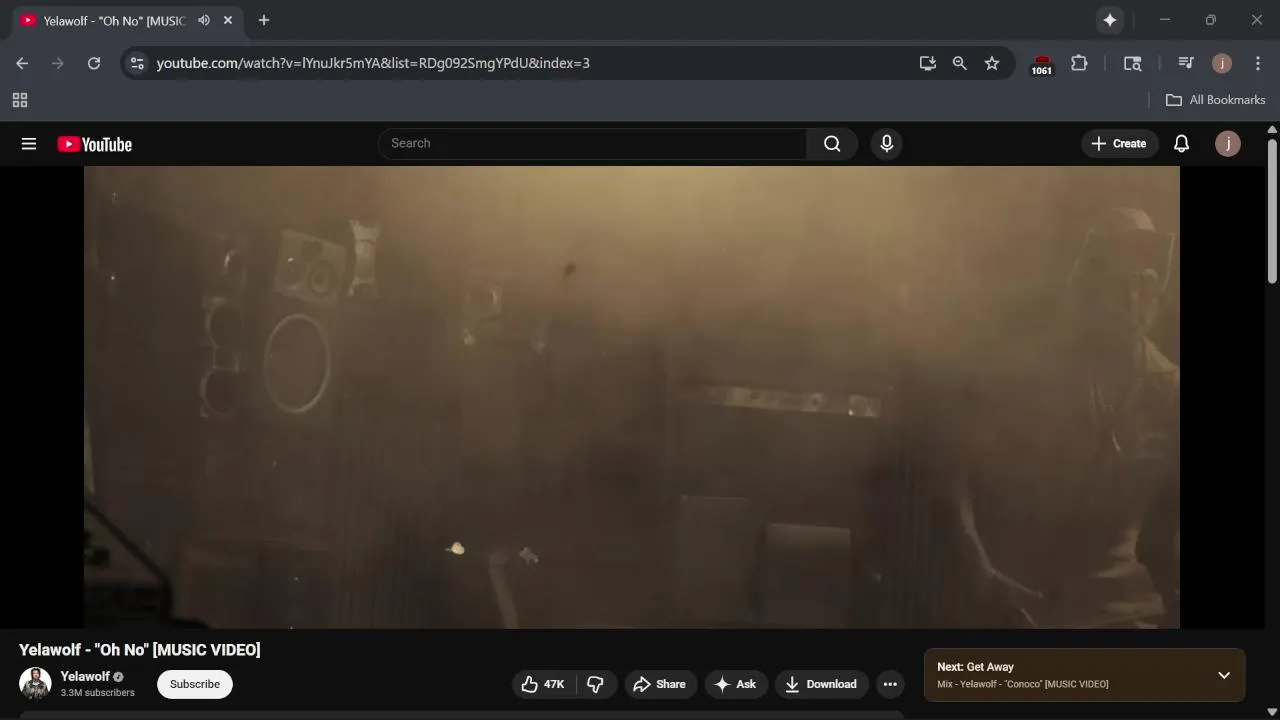Open a new browser tab

point(264,20)
